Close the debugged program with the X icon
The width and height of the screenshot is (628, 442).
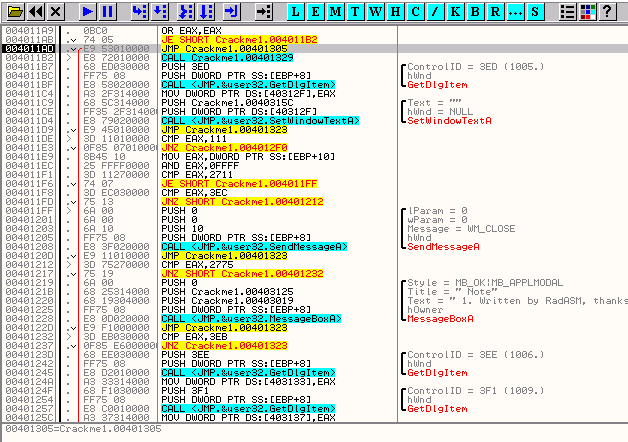click(x=56, y=11)
